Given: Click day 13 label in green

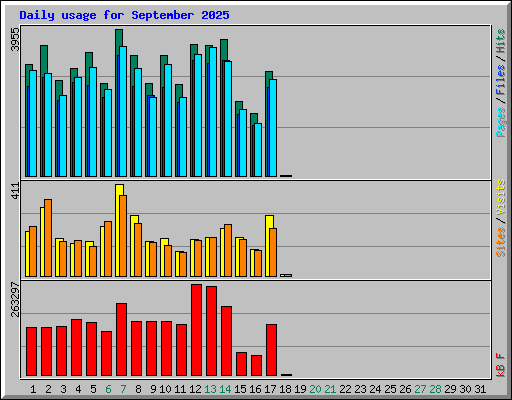Looking at the screenshot, I should 210,389.
